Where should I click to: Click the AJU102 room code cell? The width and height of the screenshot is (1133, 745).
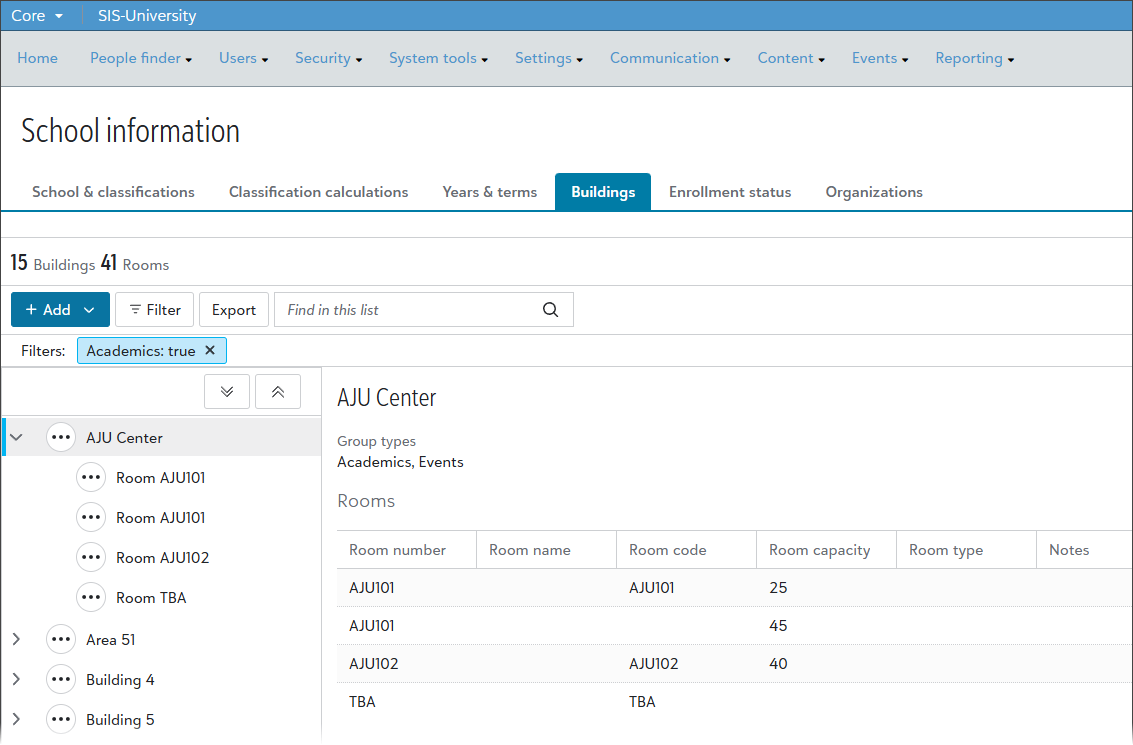[x=654, y=664]
